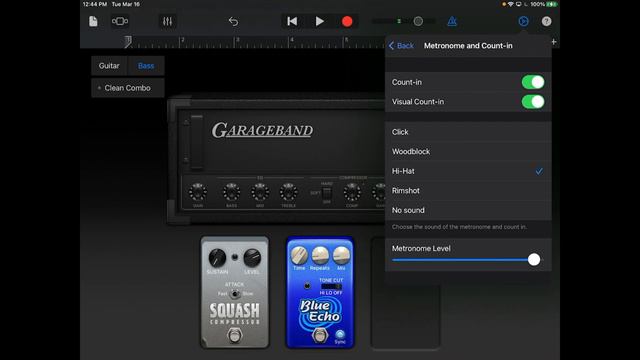640x360 pixels.
Task: Adjust the amp Comp knob
Action: [x=352, y=192]
